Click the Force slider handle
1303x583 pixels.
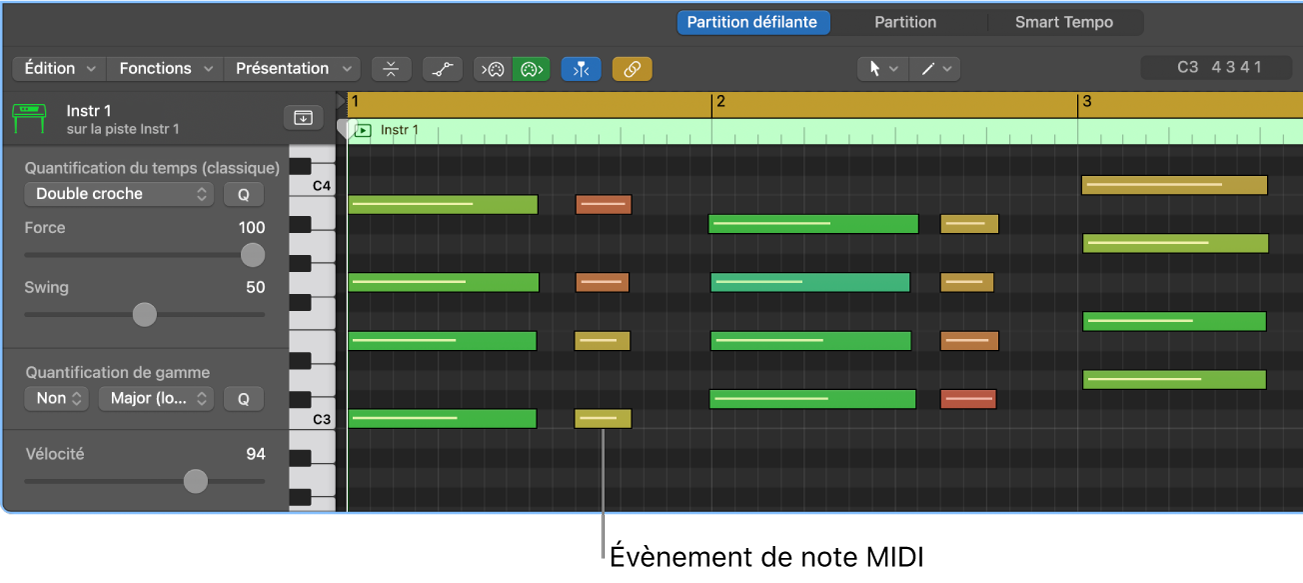tap(253, 255)
